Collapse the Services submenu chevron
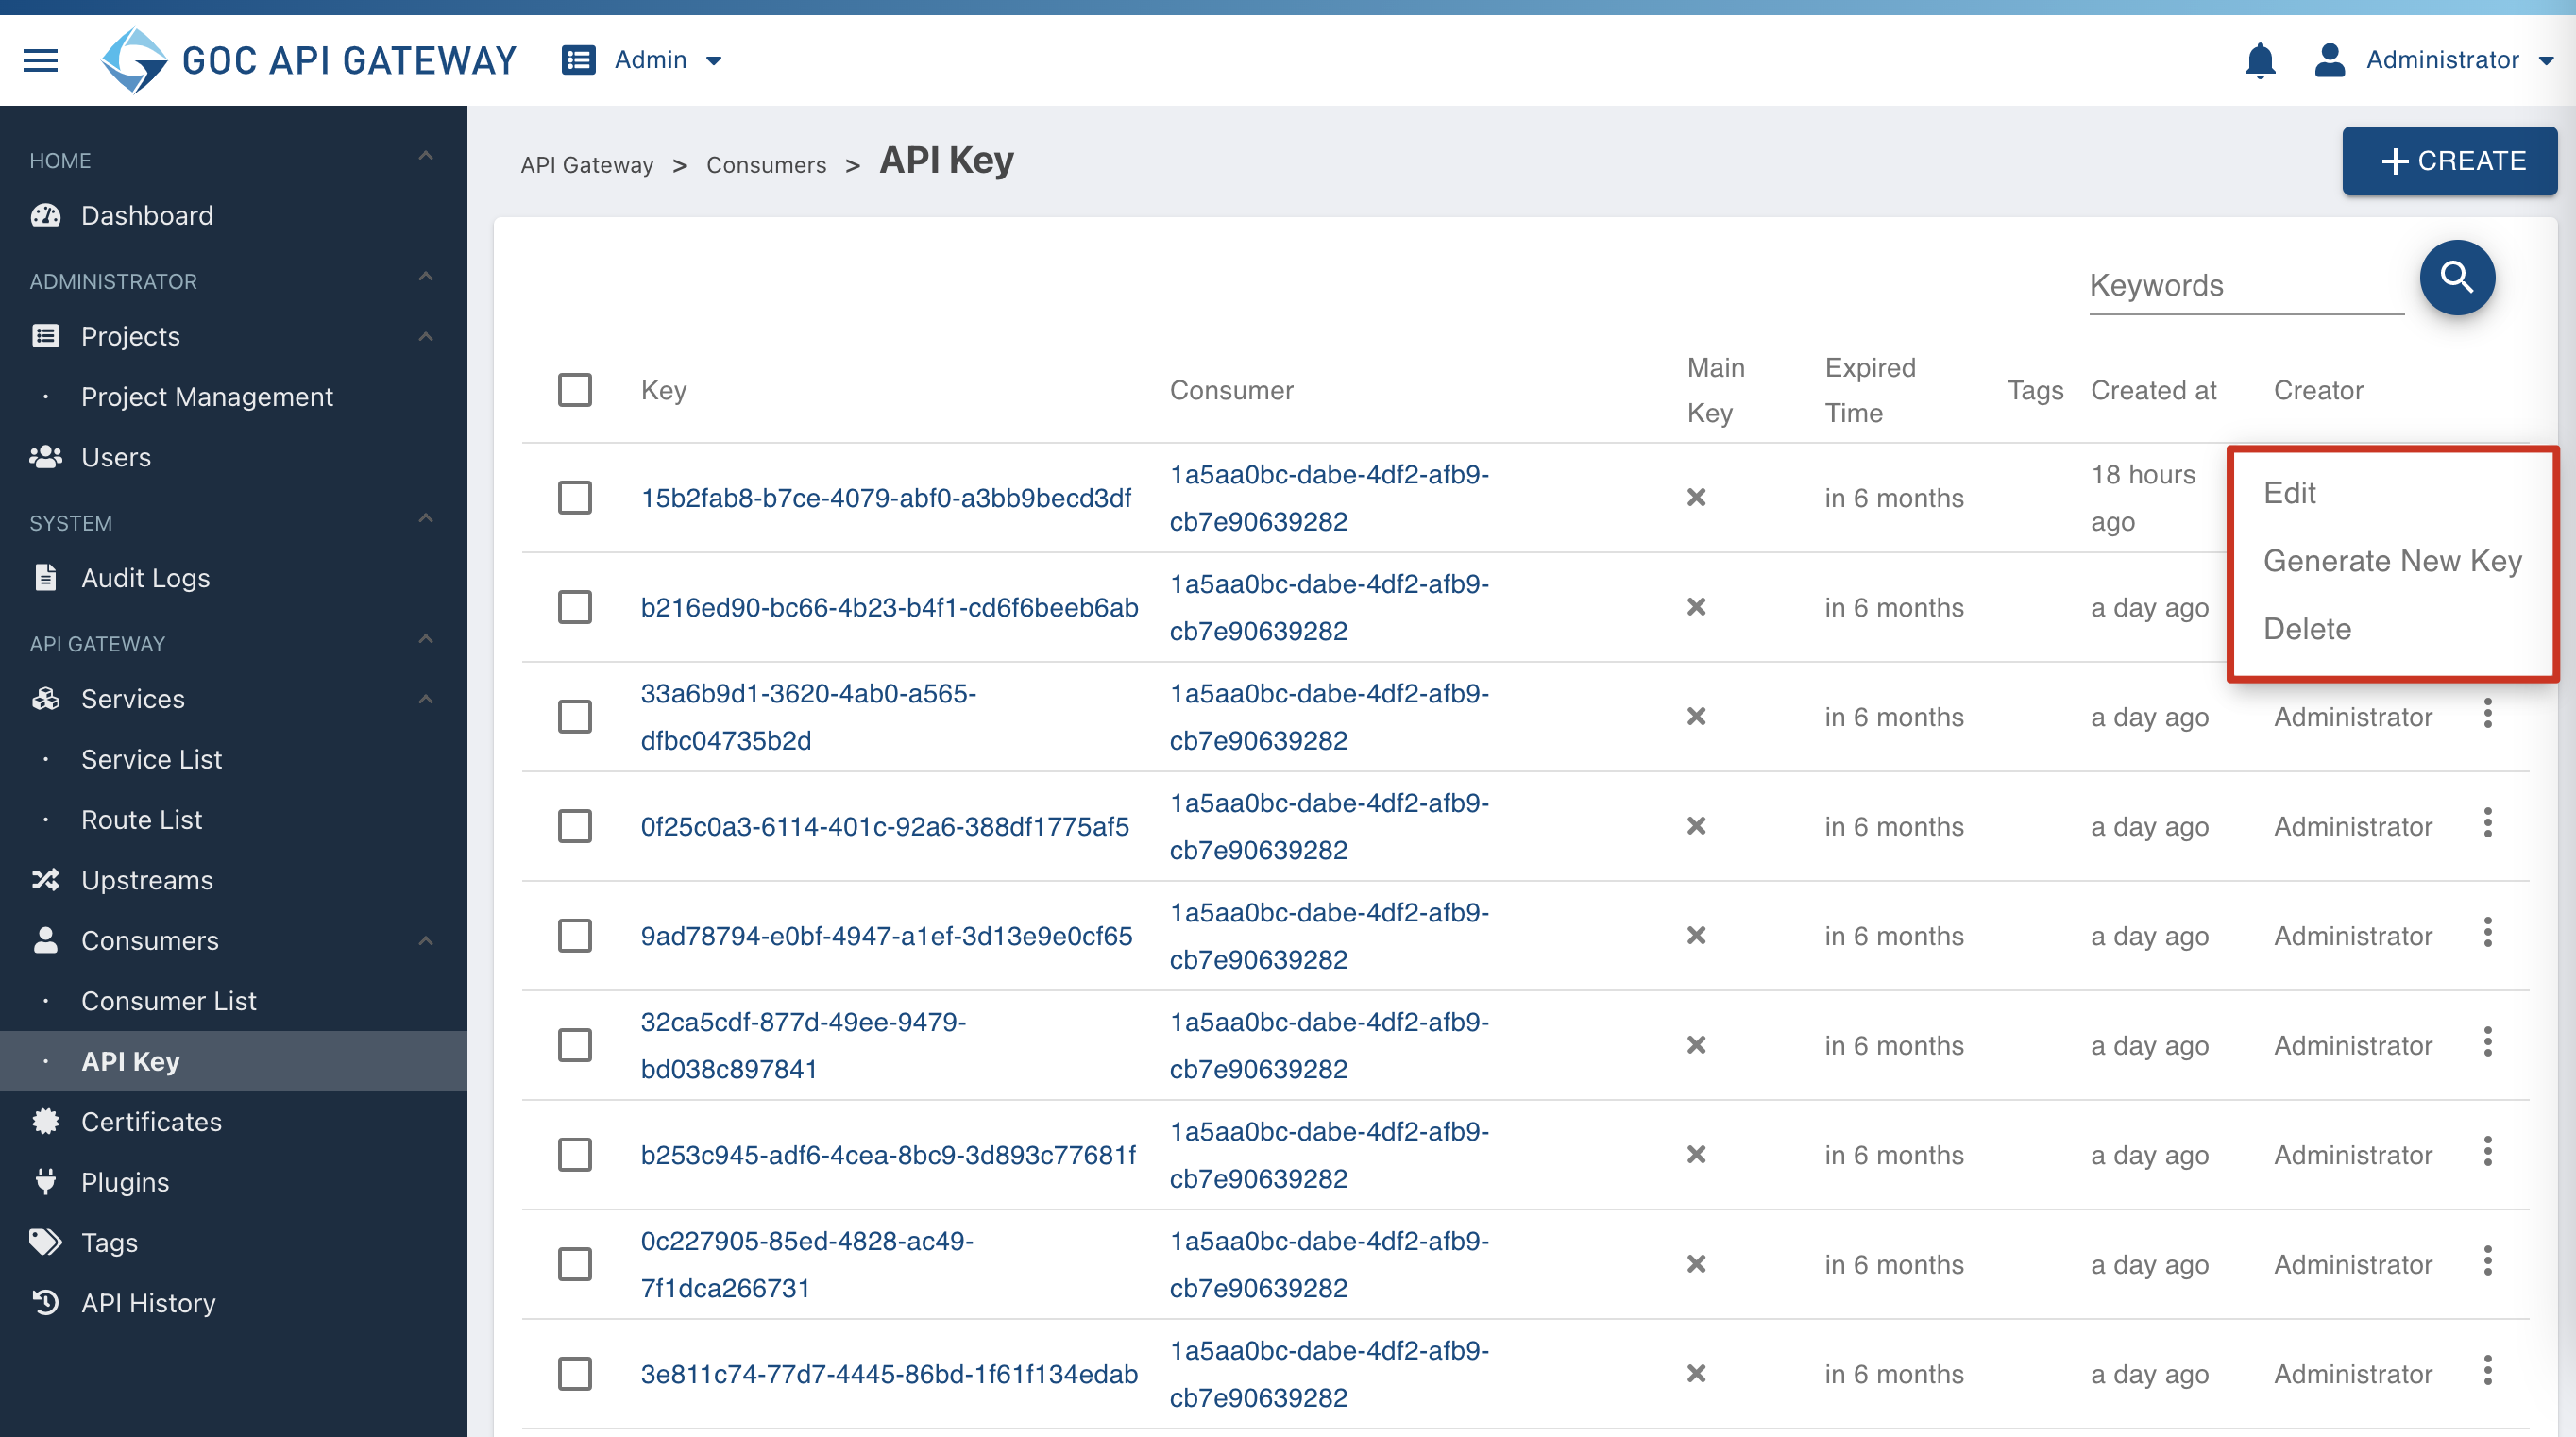Viewport: 2576px width, 1437px height. click(x=425, y=699)
